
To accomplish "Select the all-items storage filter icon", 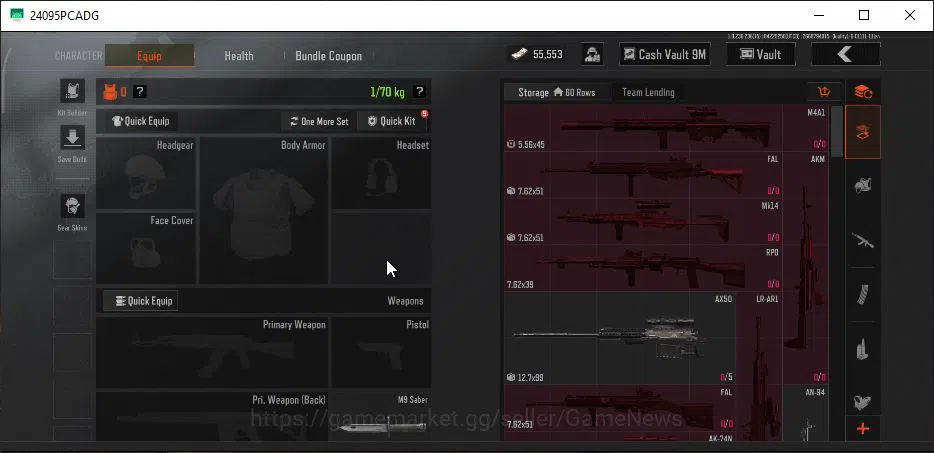I will tap(863, 132).
